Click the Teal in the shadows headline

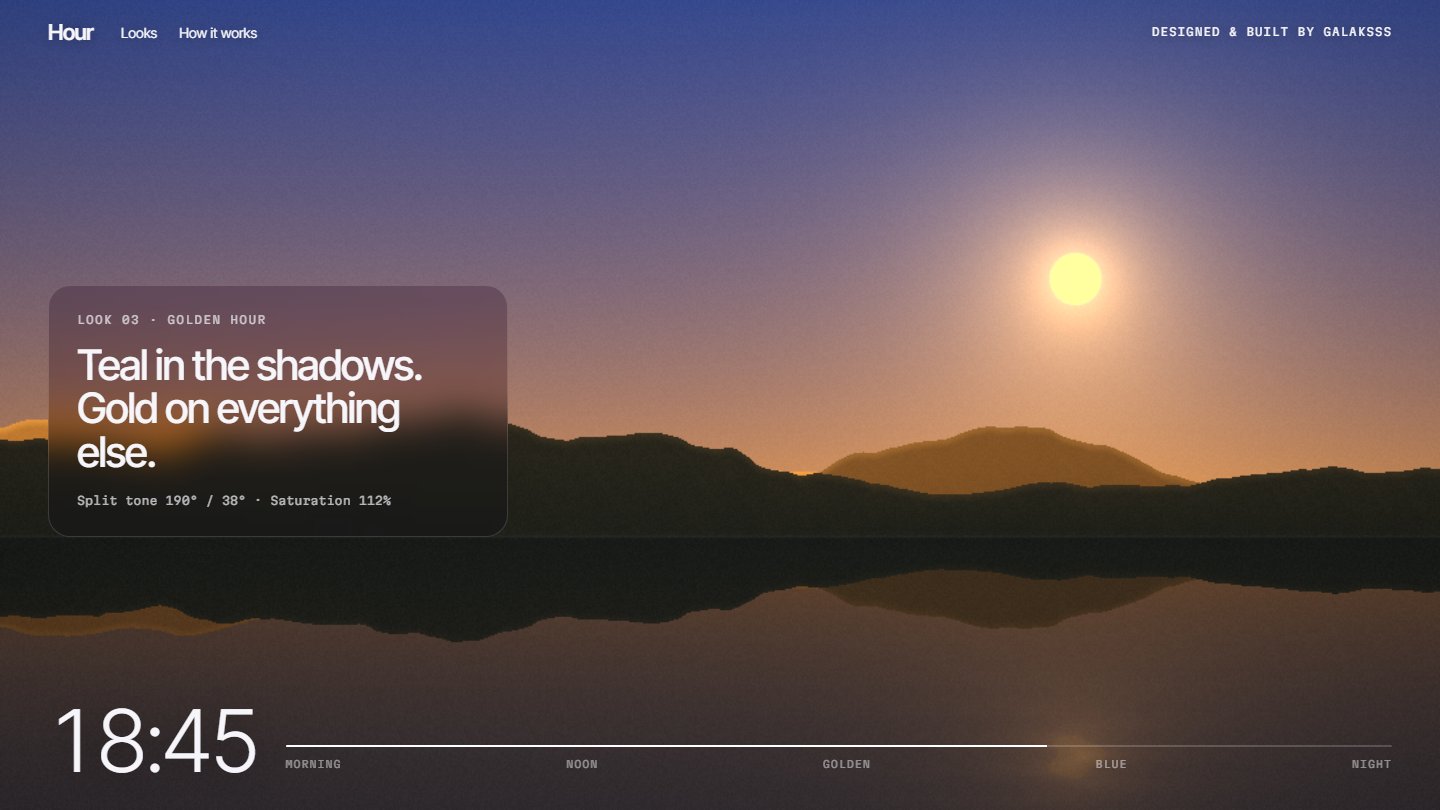coord(250,410)
